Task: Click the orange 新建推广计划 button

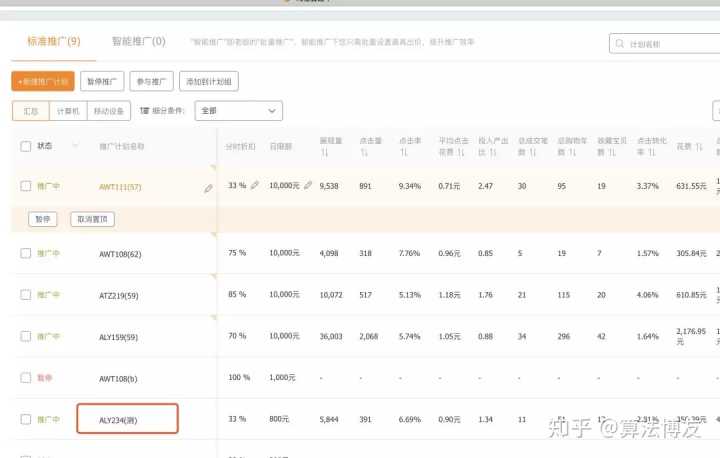Action: pos(43,81)
